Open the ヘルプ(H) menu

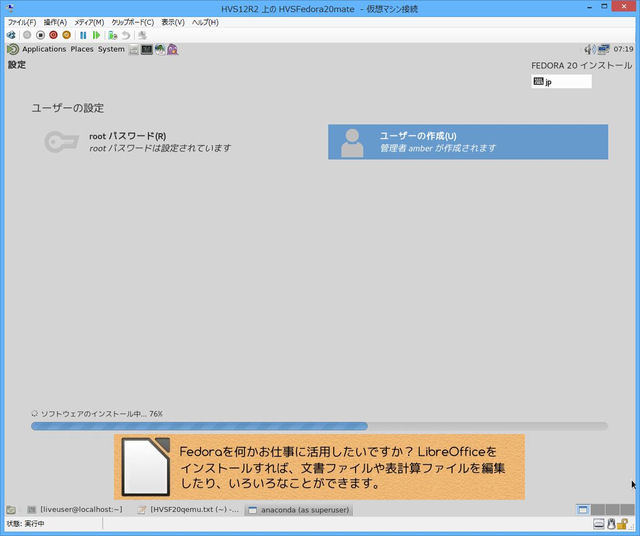pyautogui.click(x=205, y=22)
